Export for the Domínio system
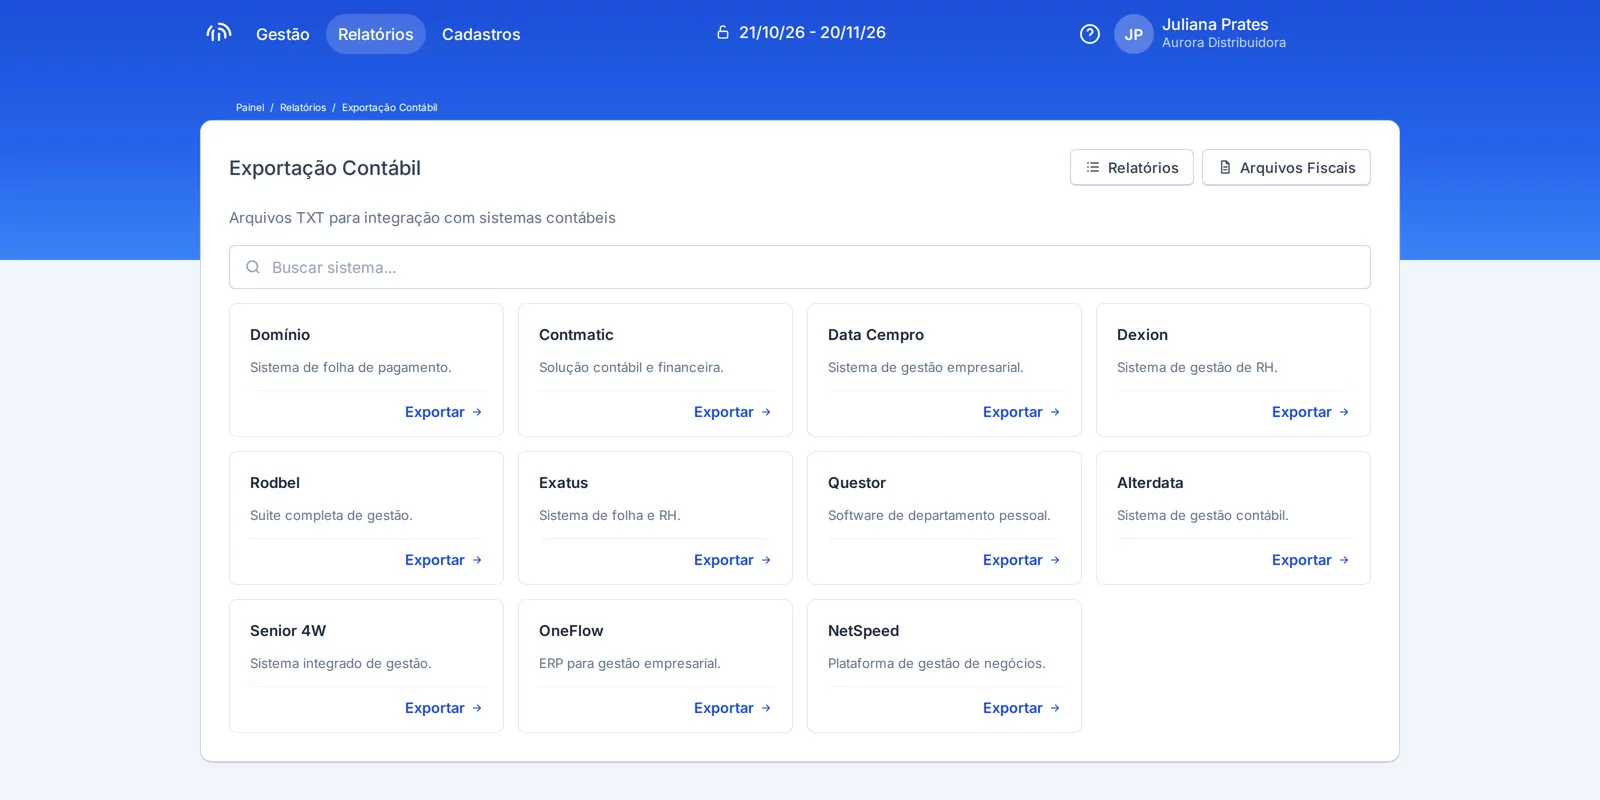 pyautogui.click(x=444, y=412)
